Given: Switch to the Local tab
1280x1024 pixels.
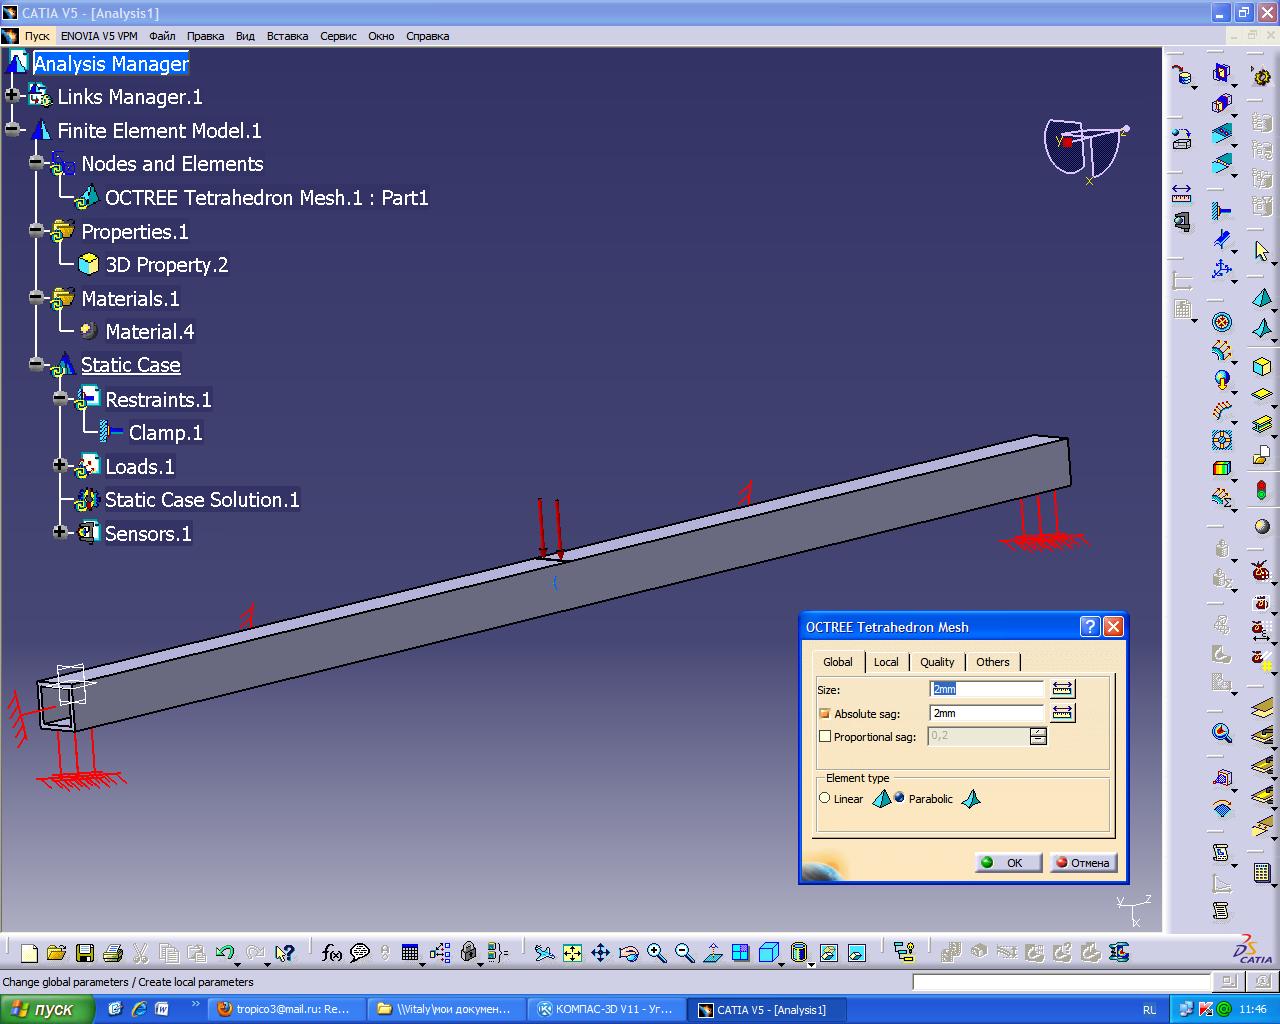Looking at the screenshot, I should pos(886,662).
